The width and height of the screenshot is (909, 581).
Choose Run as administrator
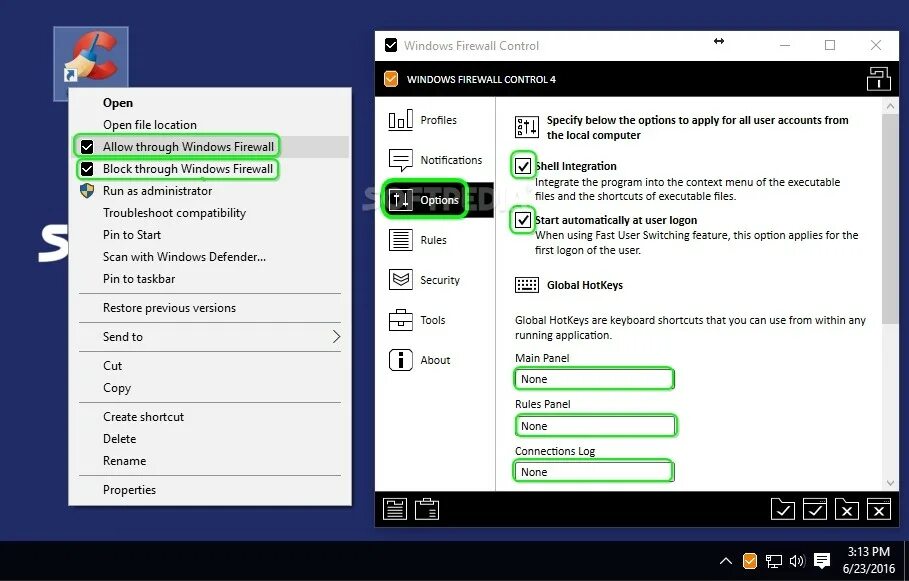[210, 191]
